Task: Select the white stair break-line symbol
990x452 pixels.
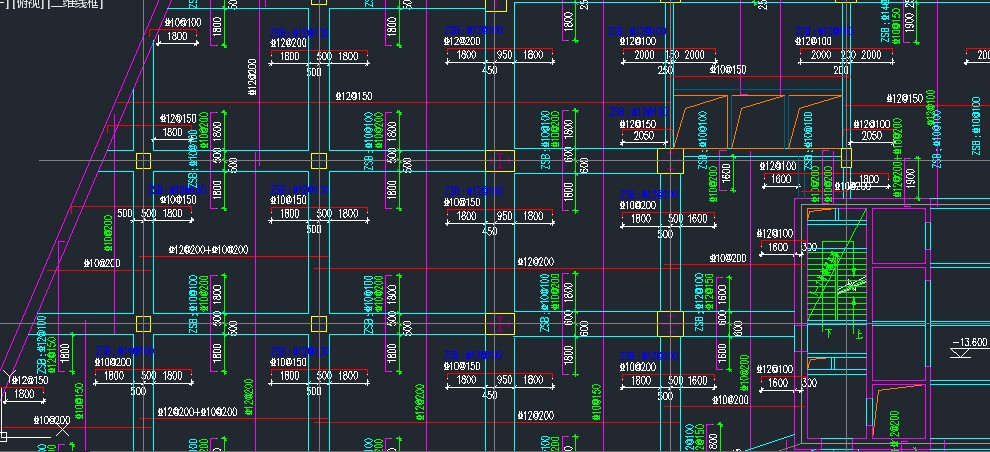Action: (851, 285)
